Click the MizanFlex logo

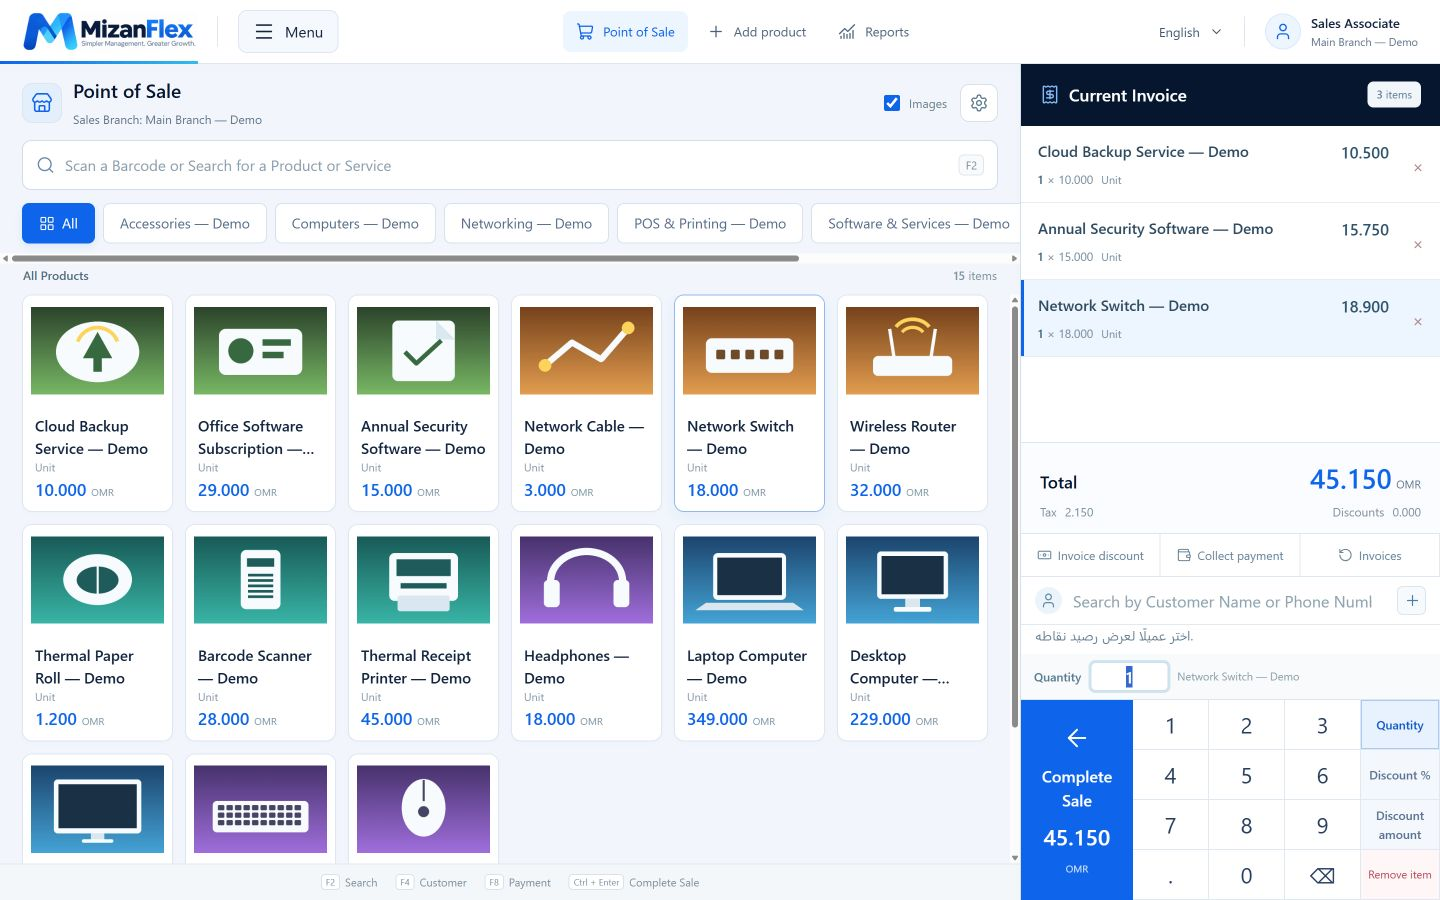110,31
